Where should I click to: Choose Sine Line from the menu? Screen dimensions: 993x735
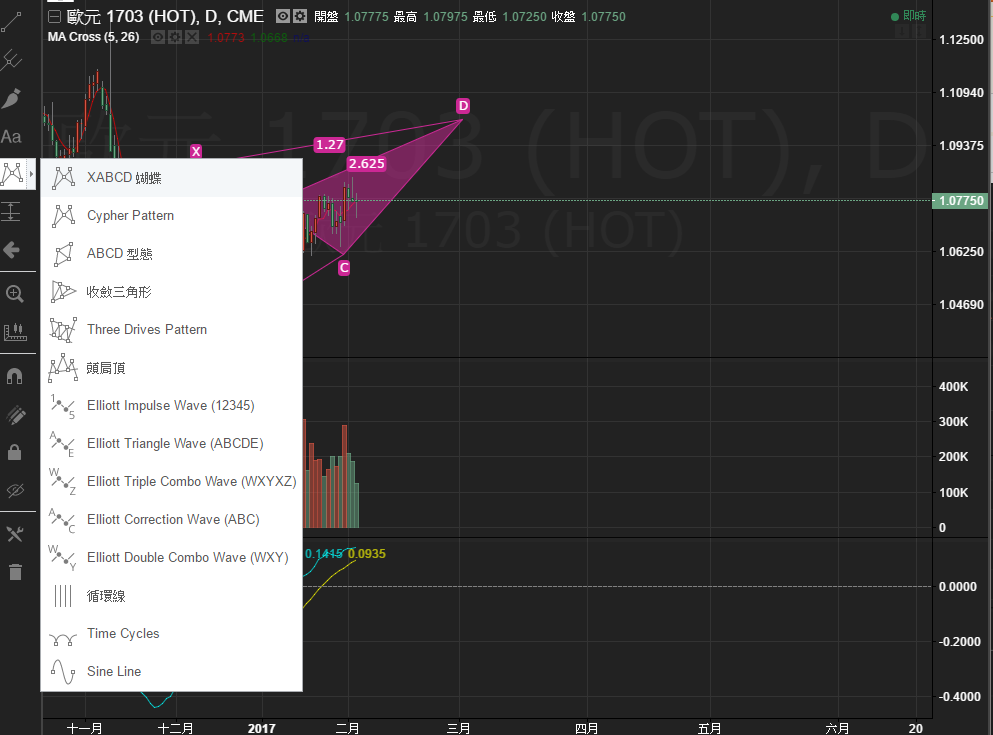[172, 672]
